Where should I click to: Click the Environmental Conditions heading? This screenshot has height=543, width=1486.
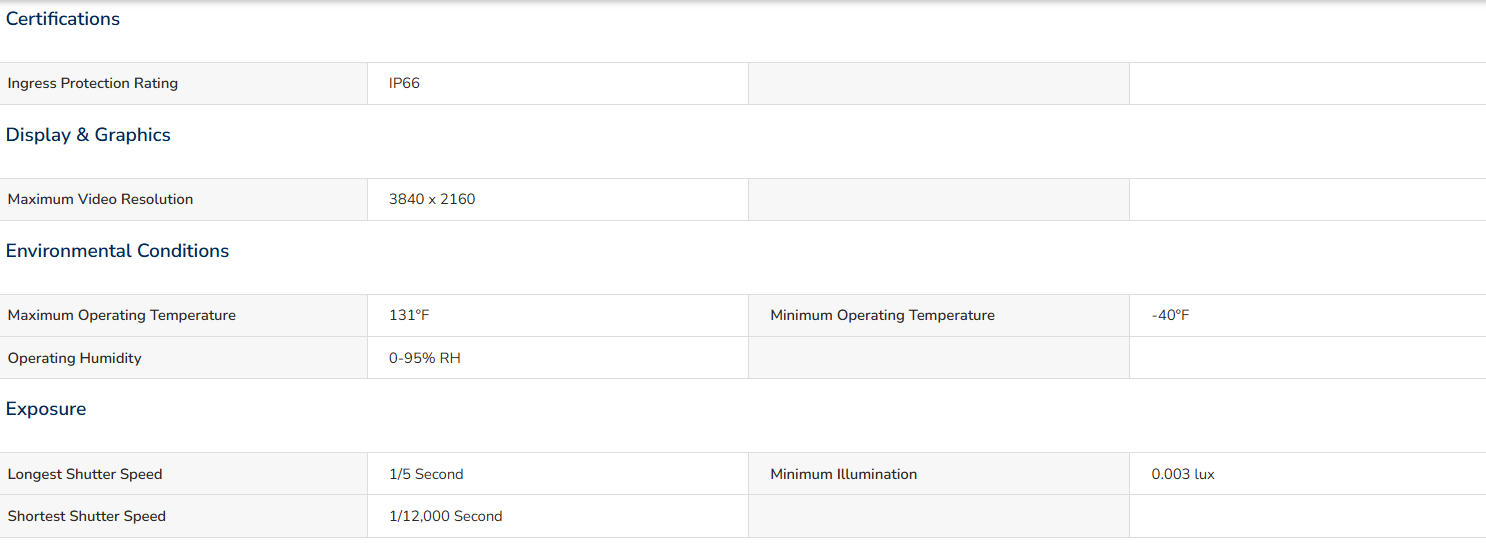click(x=117, y=251)
